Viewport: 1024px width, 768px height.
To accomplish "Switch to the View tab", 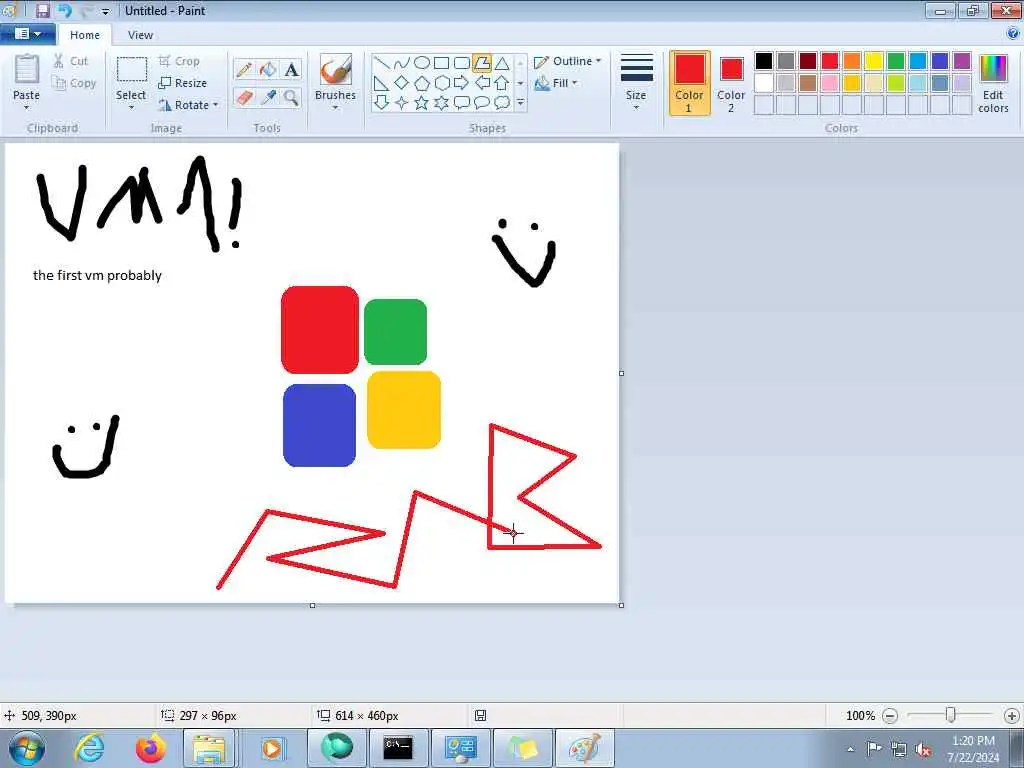I will [140, 35].
